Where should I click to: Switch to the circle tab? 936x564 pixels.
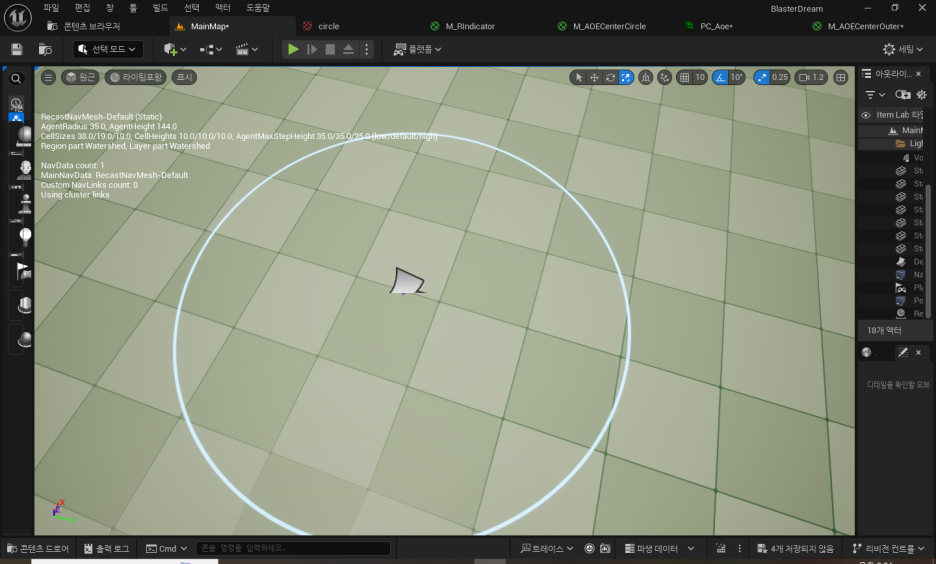point(321,26)
